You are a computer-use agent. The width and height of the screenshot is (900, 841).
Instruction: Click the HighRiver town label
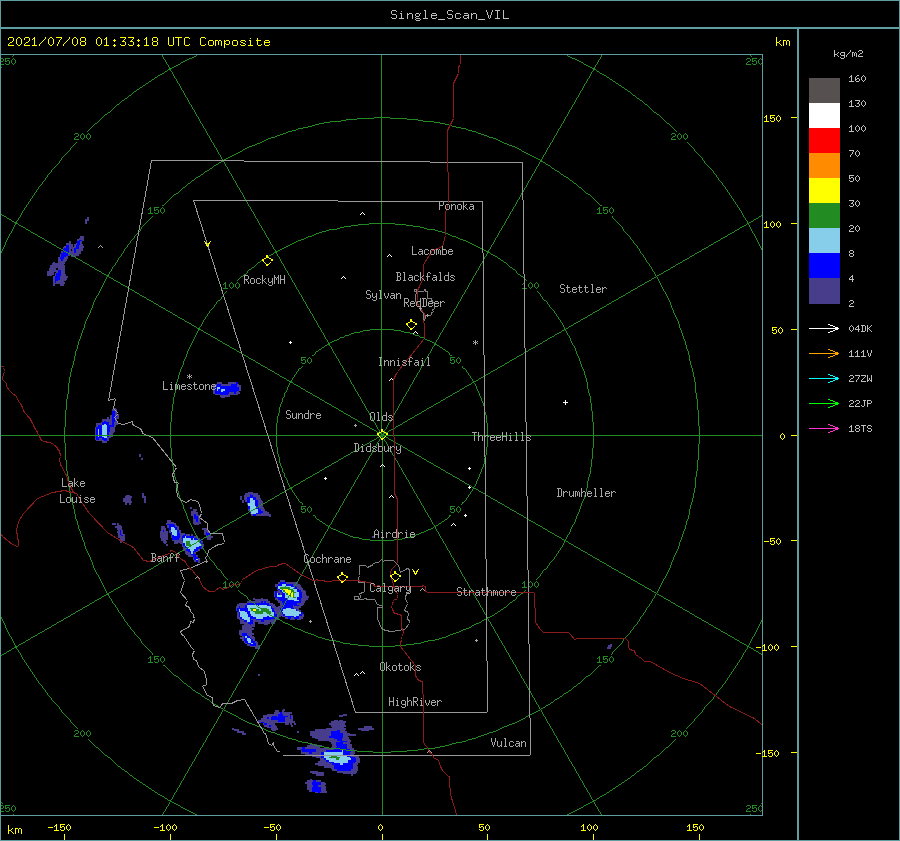click(415, 702)
